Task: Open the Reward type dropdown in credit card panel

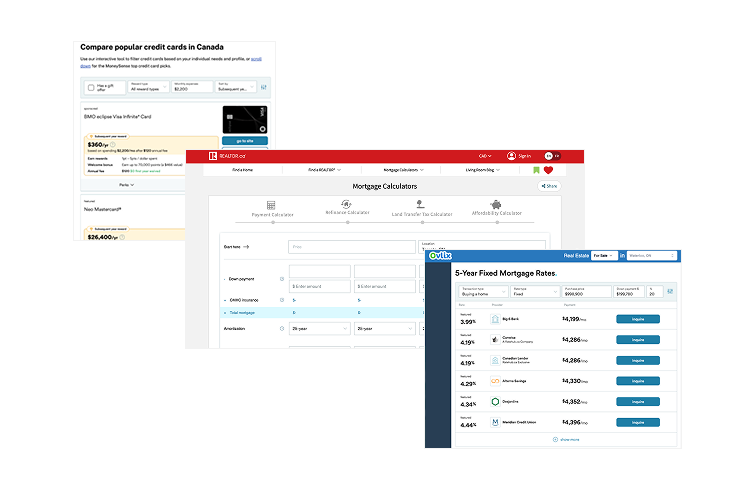Action: click(149, 87)
